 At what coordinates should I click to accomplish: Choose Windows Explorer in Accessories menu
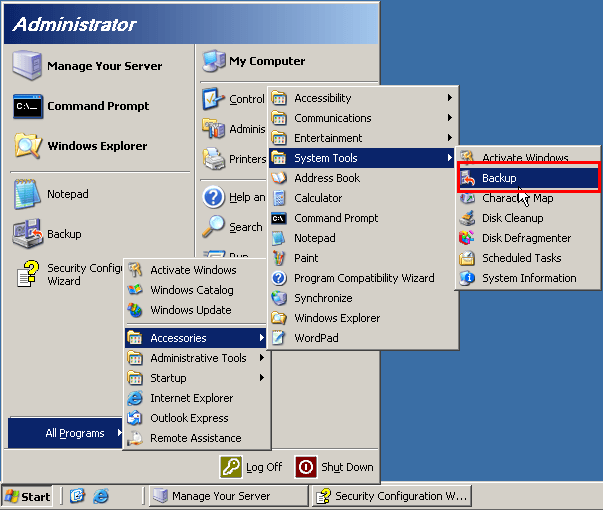(x=363, y=318)
